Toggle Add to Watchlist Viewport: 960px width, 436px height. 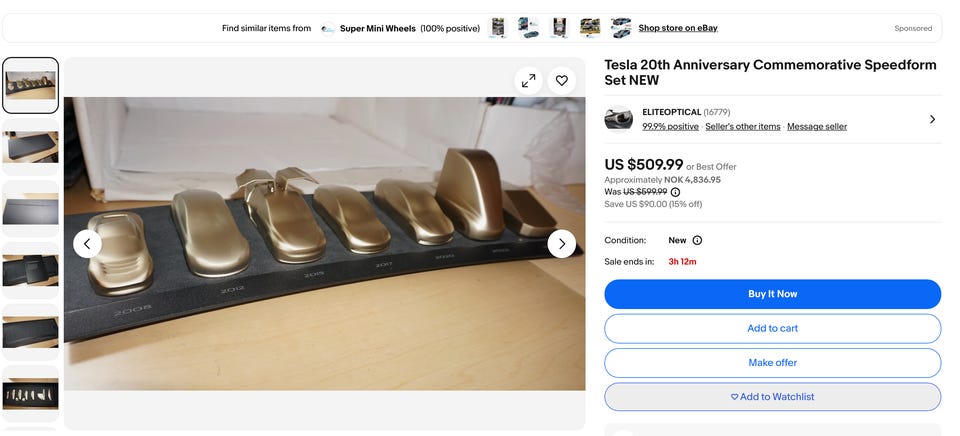click(x=772, y=397)
